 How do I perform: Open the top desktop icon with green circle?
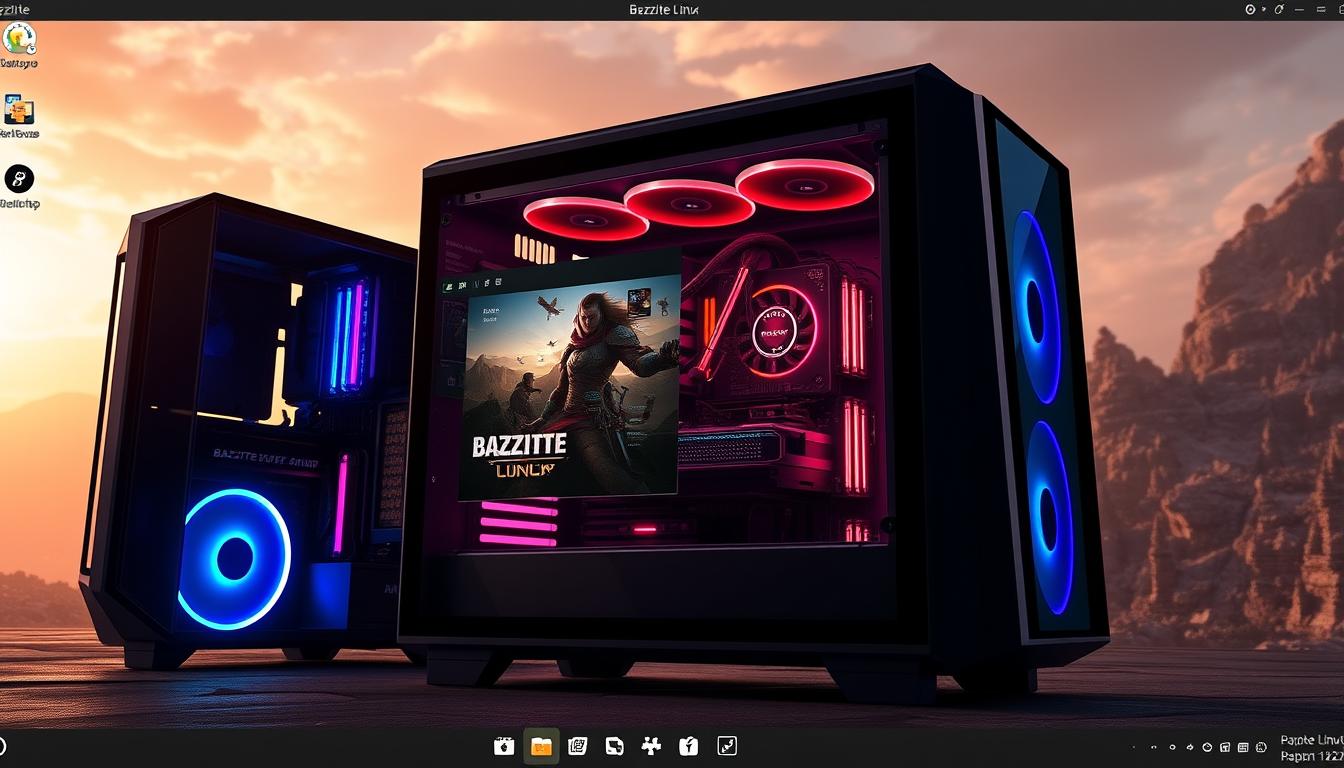[x=19, y=39]
